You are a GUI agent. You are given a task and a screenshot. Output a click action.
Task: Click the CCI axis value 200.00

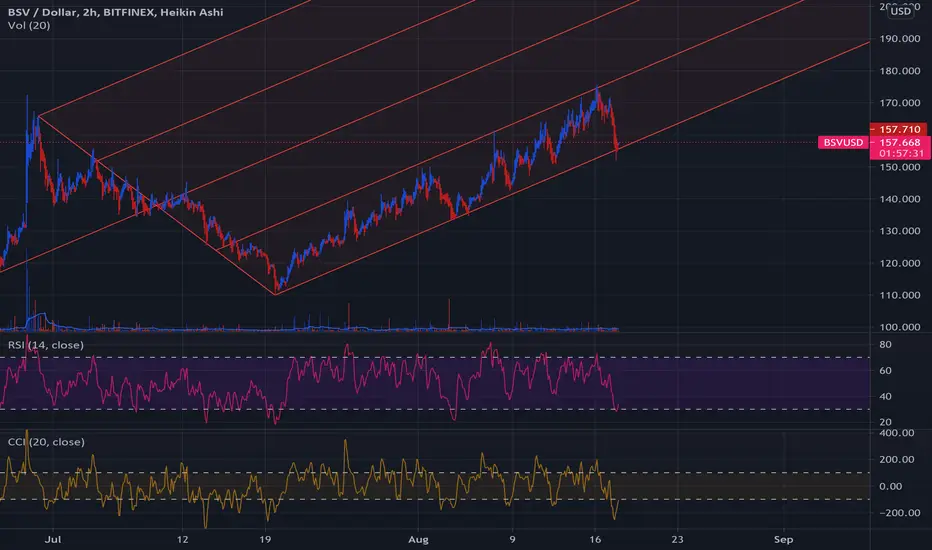click(896, 460)
